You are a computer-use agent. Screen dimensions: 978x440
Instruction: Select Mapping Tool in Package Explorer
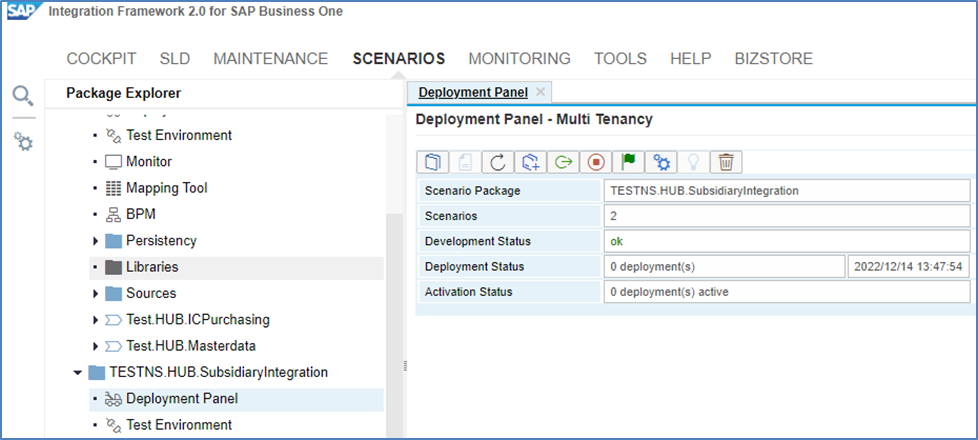point(166,188)
